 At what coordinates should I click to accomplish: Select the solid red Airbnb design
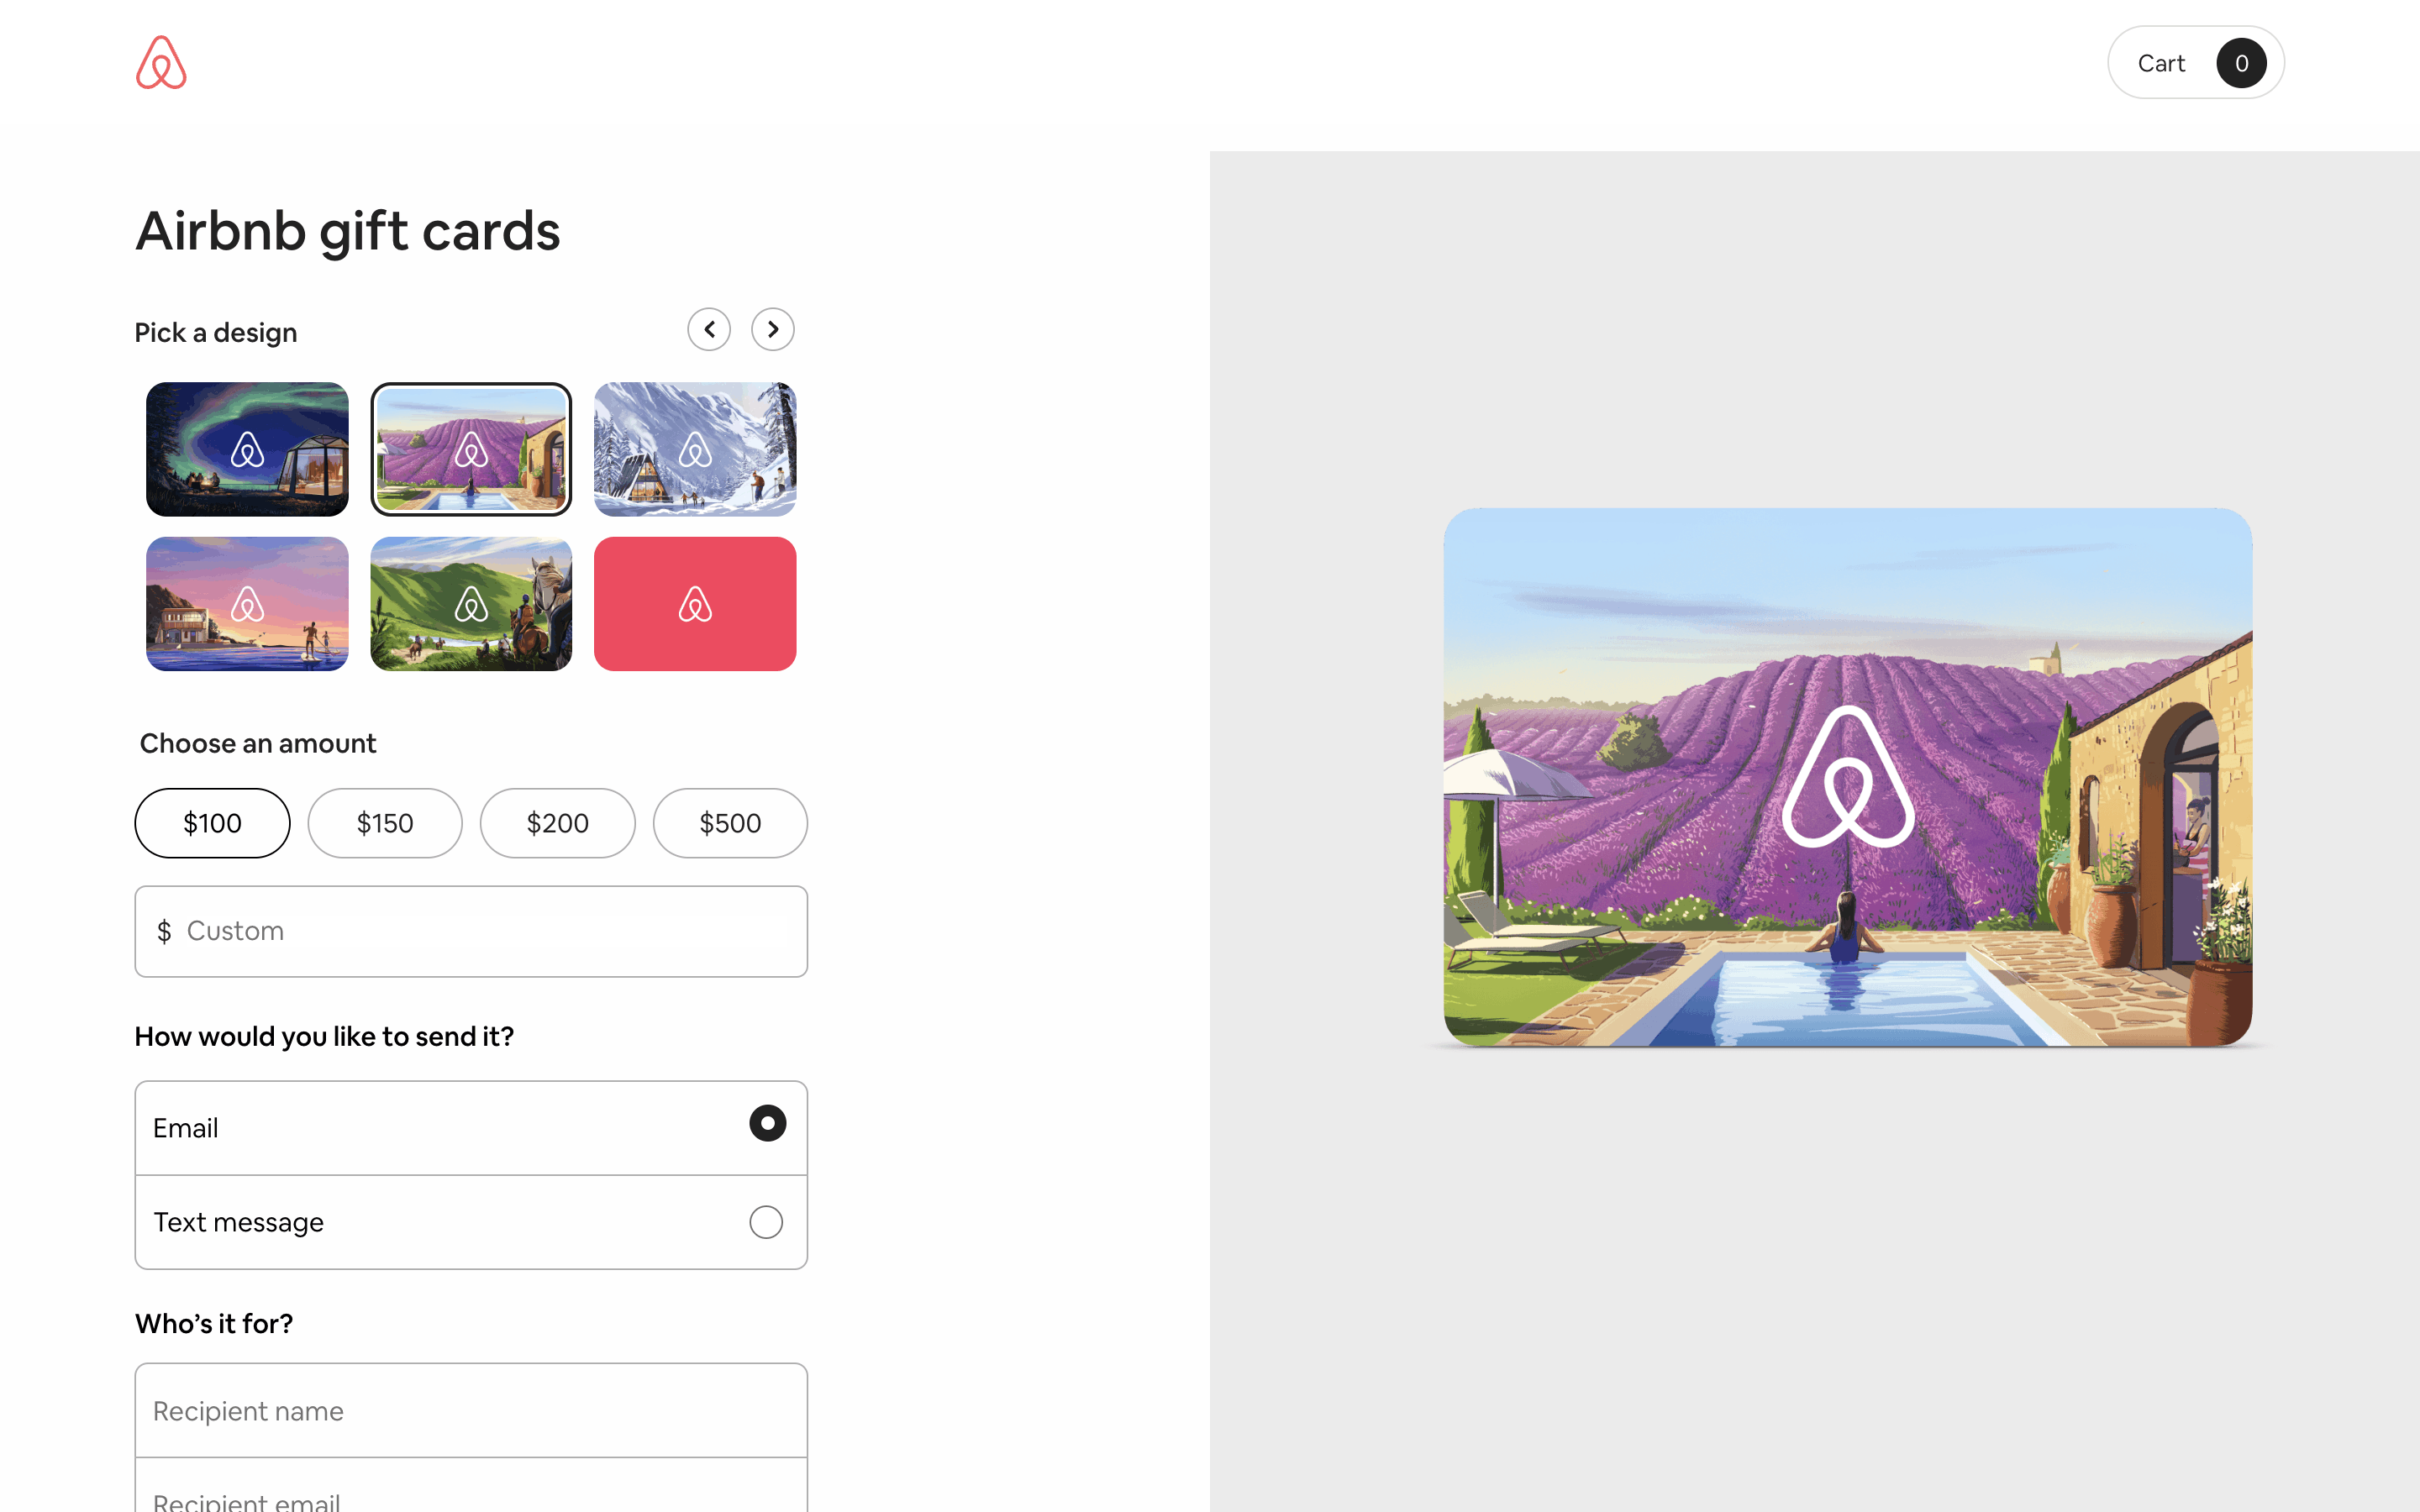(695, 604)
